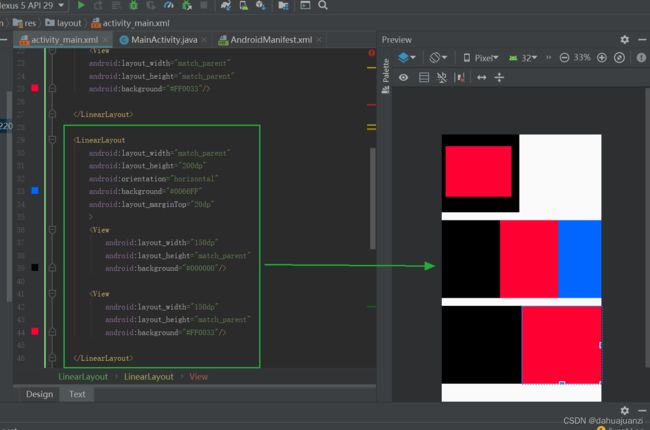This screenshot has width=650, height=430.
Task: Collapse the fold marker at line 36 View
Action: click(x=52, y=229)
